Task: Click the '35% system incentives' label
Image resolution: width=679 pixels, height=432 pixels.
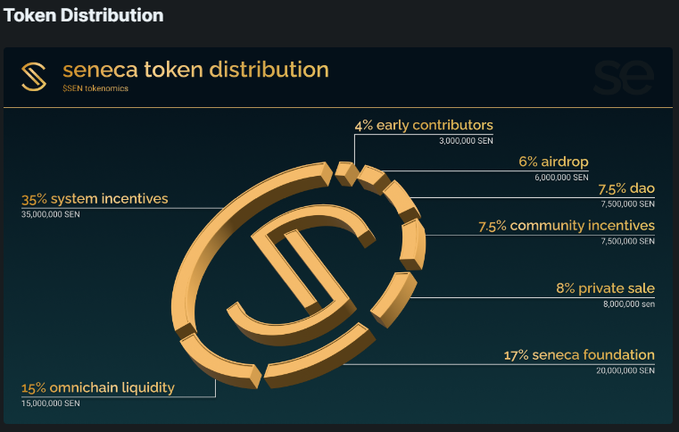Action: click(x=95, y=199)
